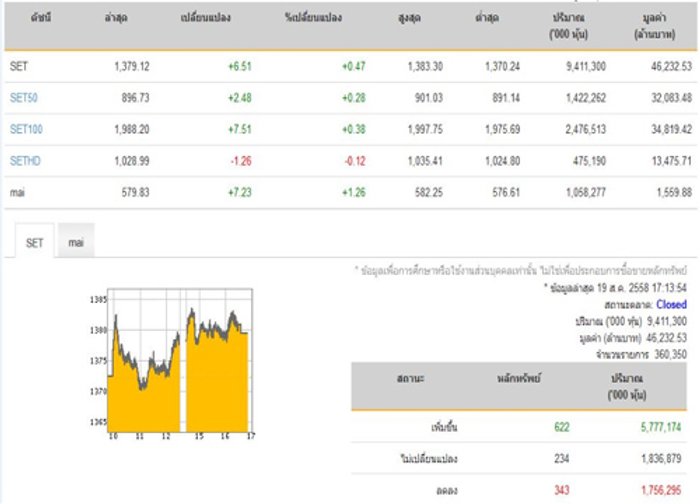Click SETHD volume 475,190
This screenshot has height=504, width=700.
[590, 161]
